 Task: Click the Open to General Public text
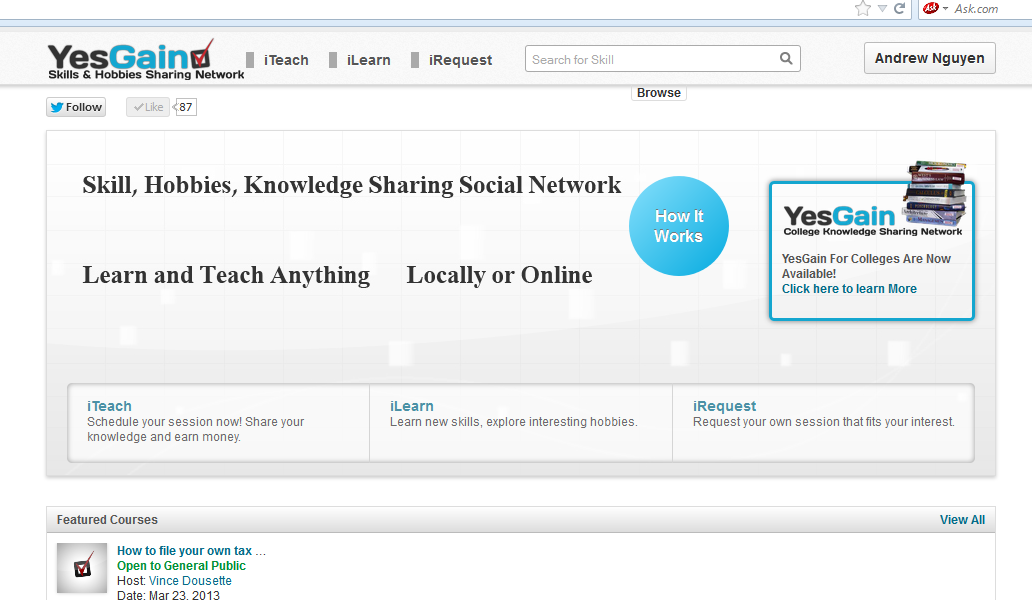[x=181, y=566]
